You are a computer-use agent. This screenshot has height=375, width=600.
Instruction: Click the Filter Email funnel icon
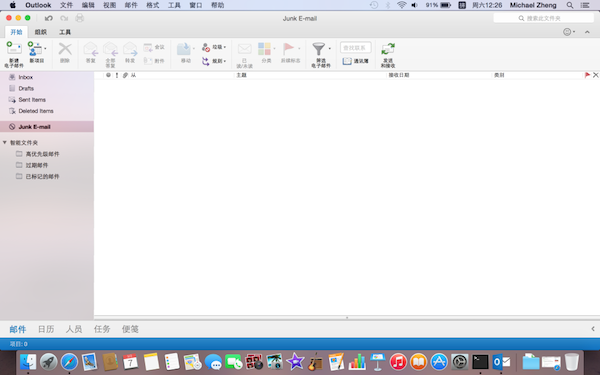pos(318,49)
